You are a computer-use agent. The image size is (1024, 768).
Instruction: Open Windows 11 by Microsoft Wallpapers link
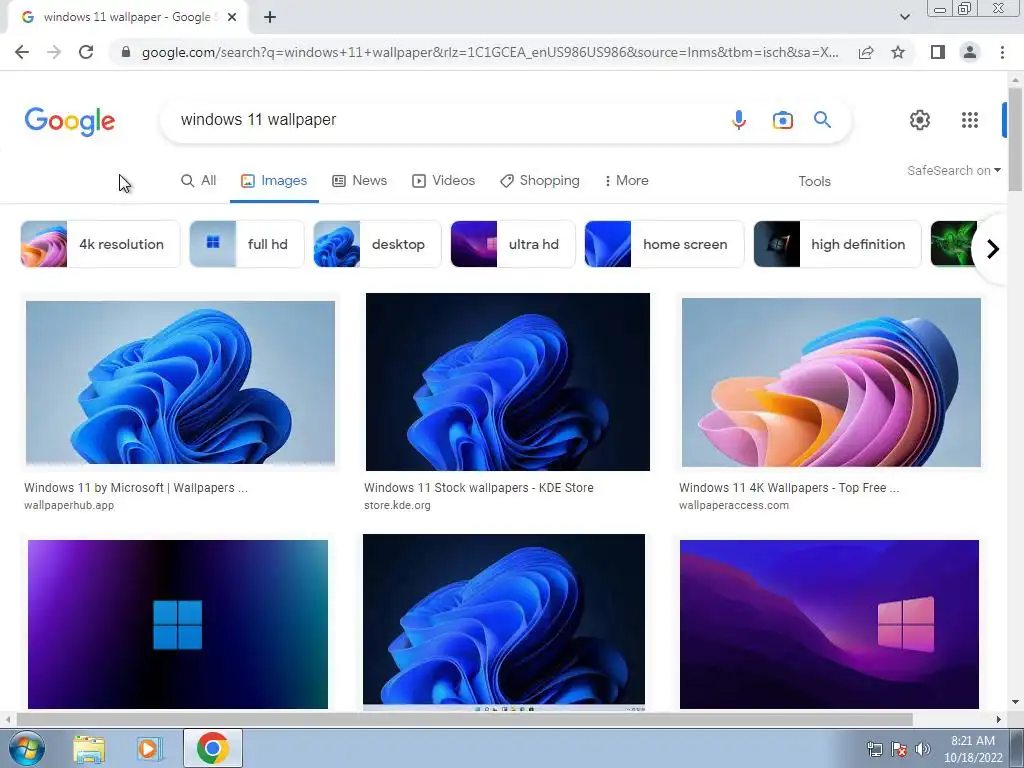136,488
